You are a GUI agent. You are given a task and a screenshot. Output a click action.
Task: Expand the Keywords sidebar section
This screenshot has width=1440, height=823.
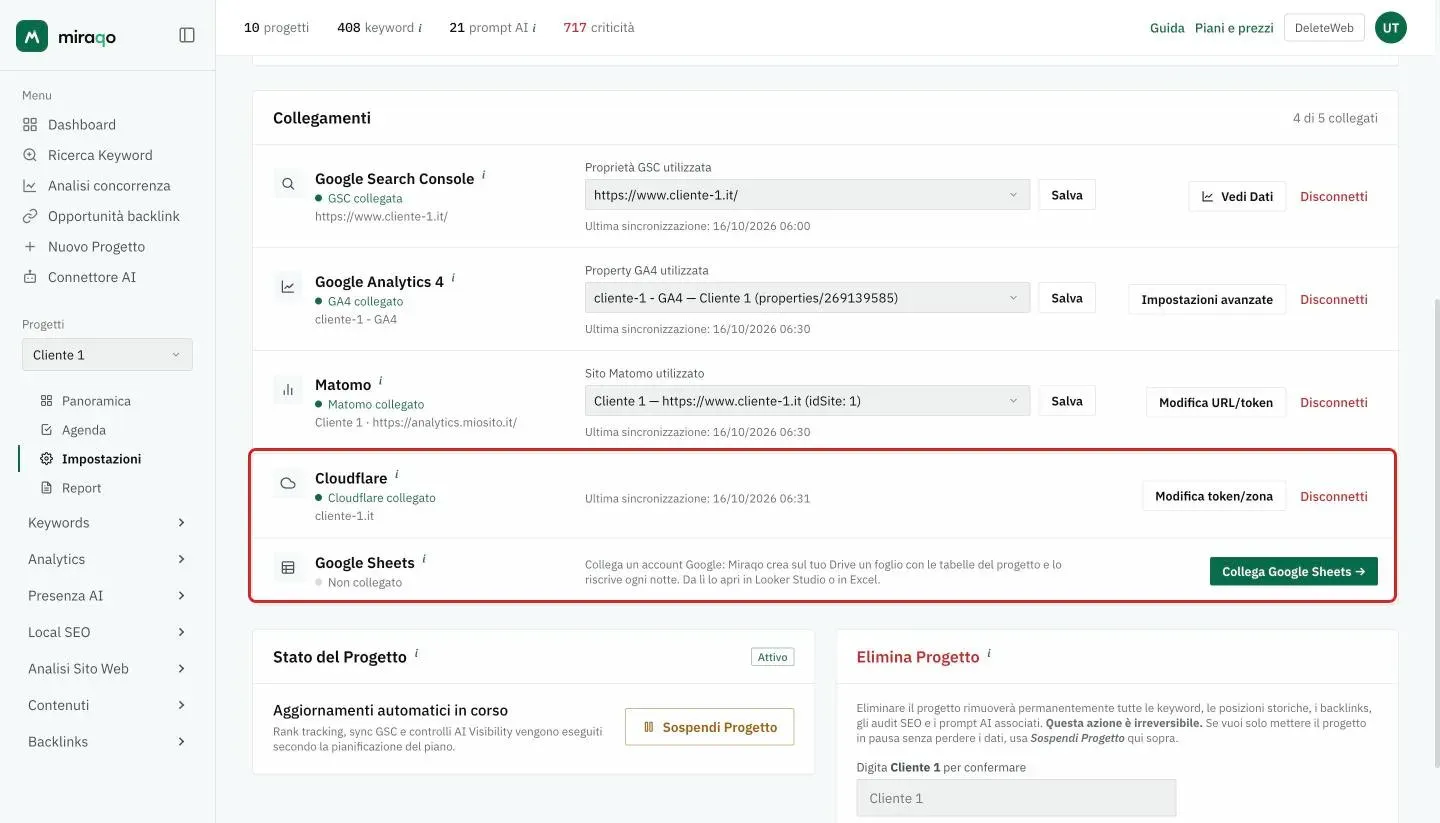107,523
